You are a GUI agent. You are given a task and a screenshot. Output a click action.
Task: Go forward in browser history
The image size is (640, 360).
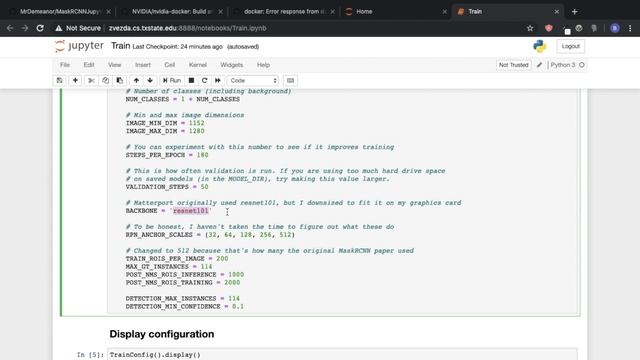[25, 28]
